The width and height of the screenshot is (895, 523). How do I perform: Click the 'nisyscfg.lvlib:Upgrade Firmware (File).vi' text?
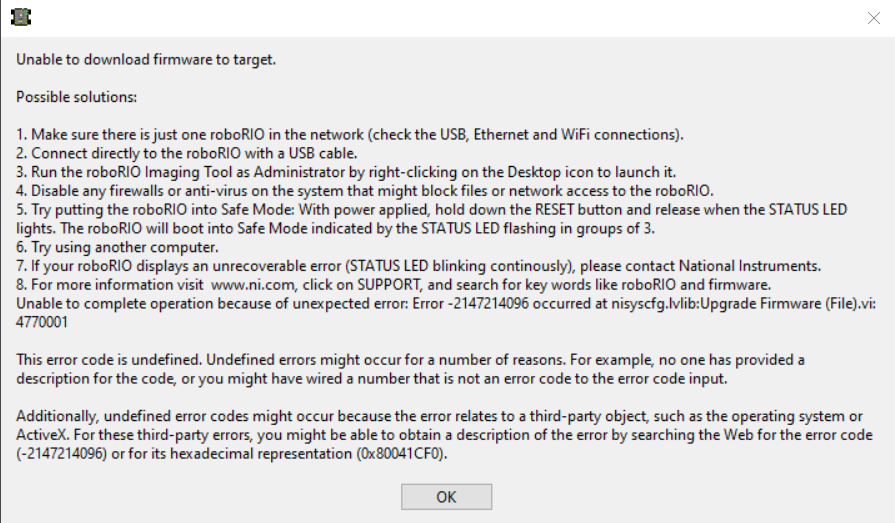[x=744, y=304]
